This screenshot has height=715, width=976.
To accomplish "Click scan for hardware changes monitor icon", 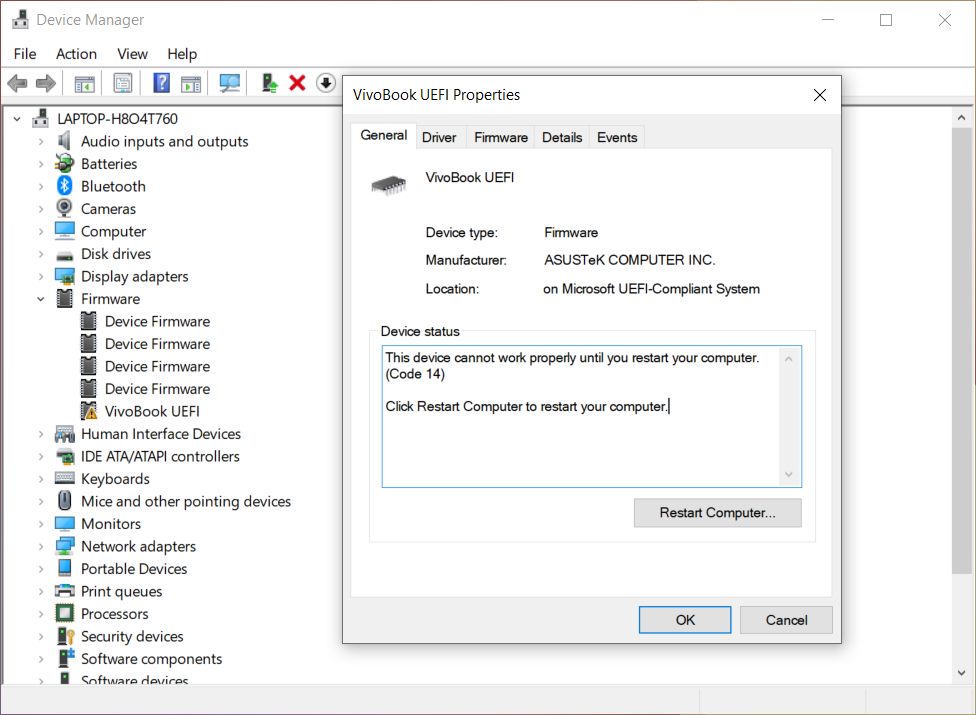I will click(230, 83).
